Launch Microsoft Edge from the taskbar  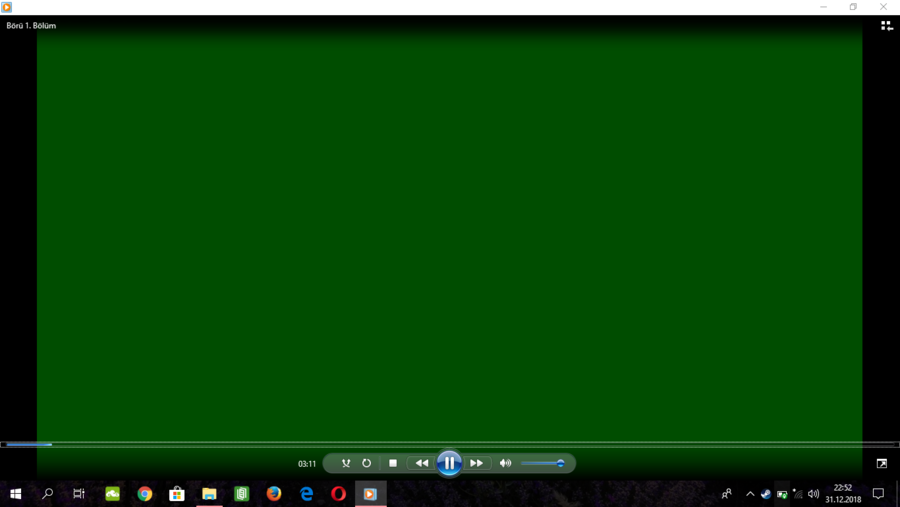(307, 494)
